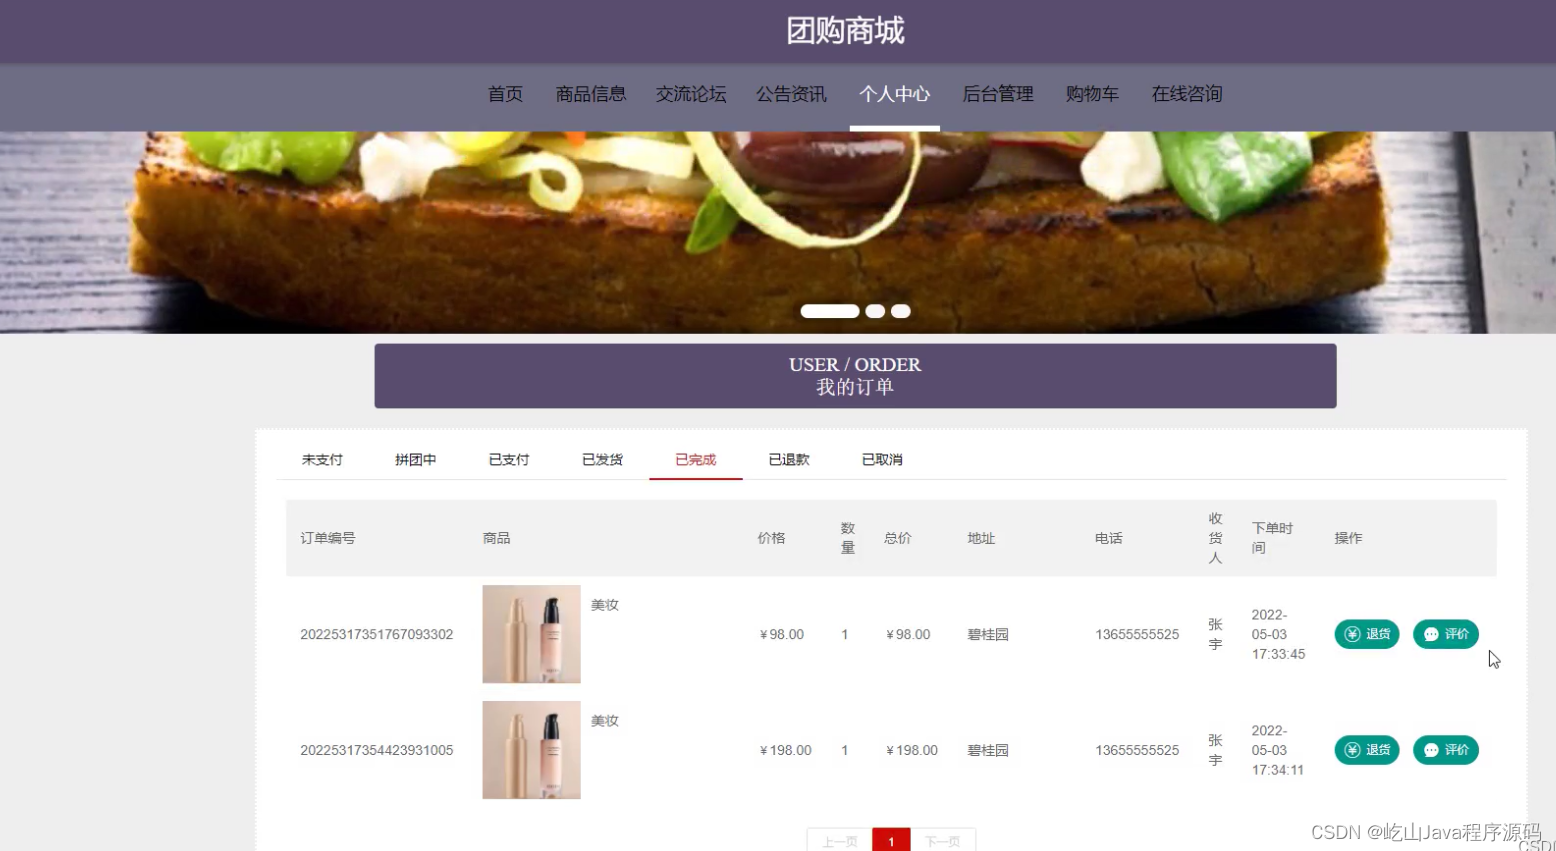Click 退货 refund button for first order
This screenshot has width=1556, height=851.
coord(1366,634)
